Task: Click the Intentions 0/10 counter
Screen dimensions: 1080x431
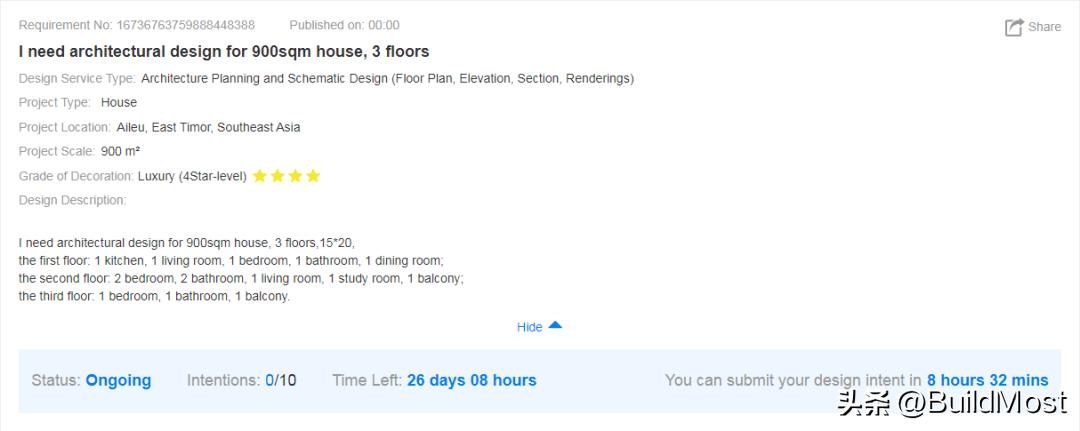Action: (x=280, y=380)
